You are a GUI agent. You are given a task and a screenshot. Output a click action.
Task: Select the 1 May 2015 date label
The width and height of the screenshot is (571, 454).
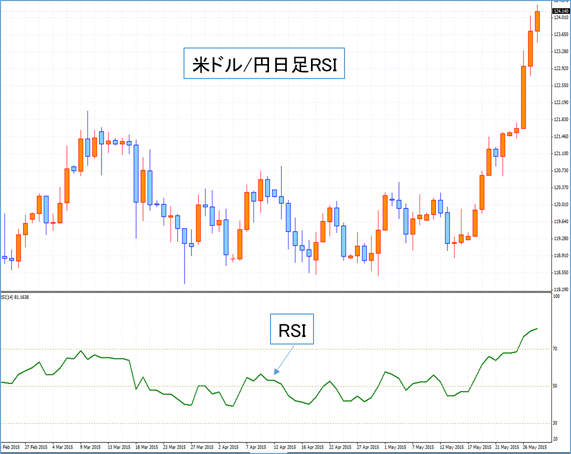(x=395, y=447)
